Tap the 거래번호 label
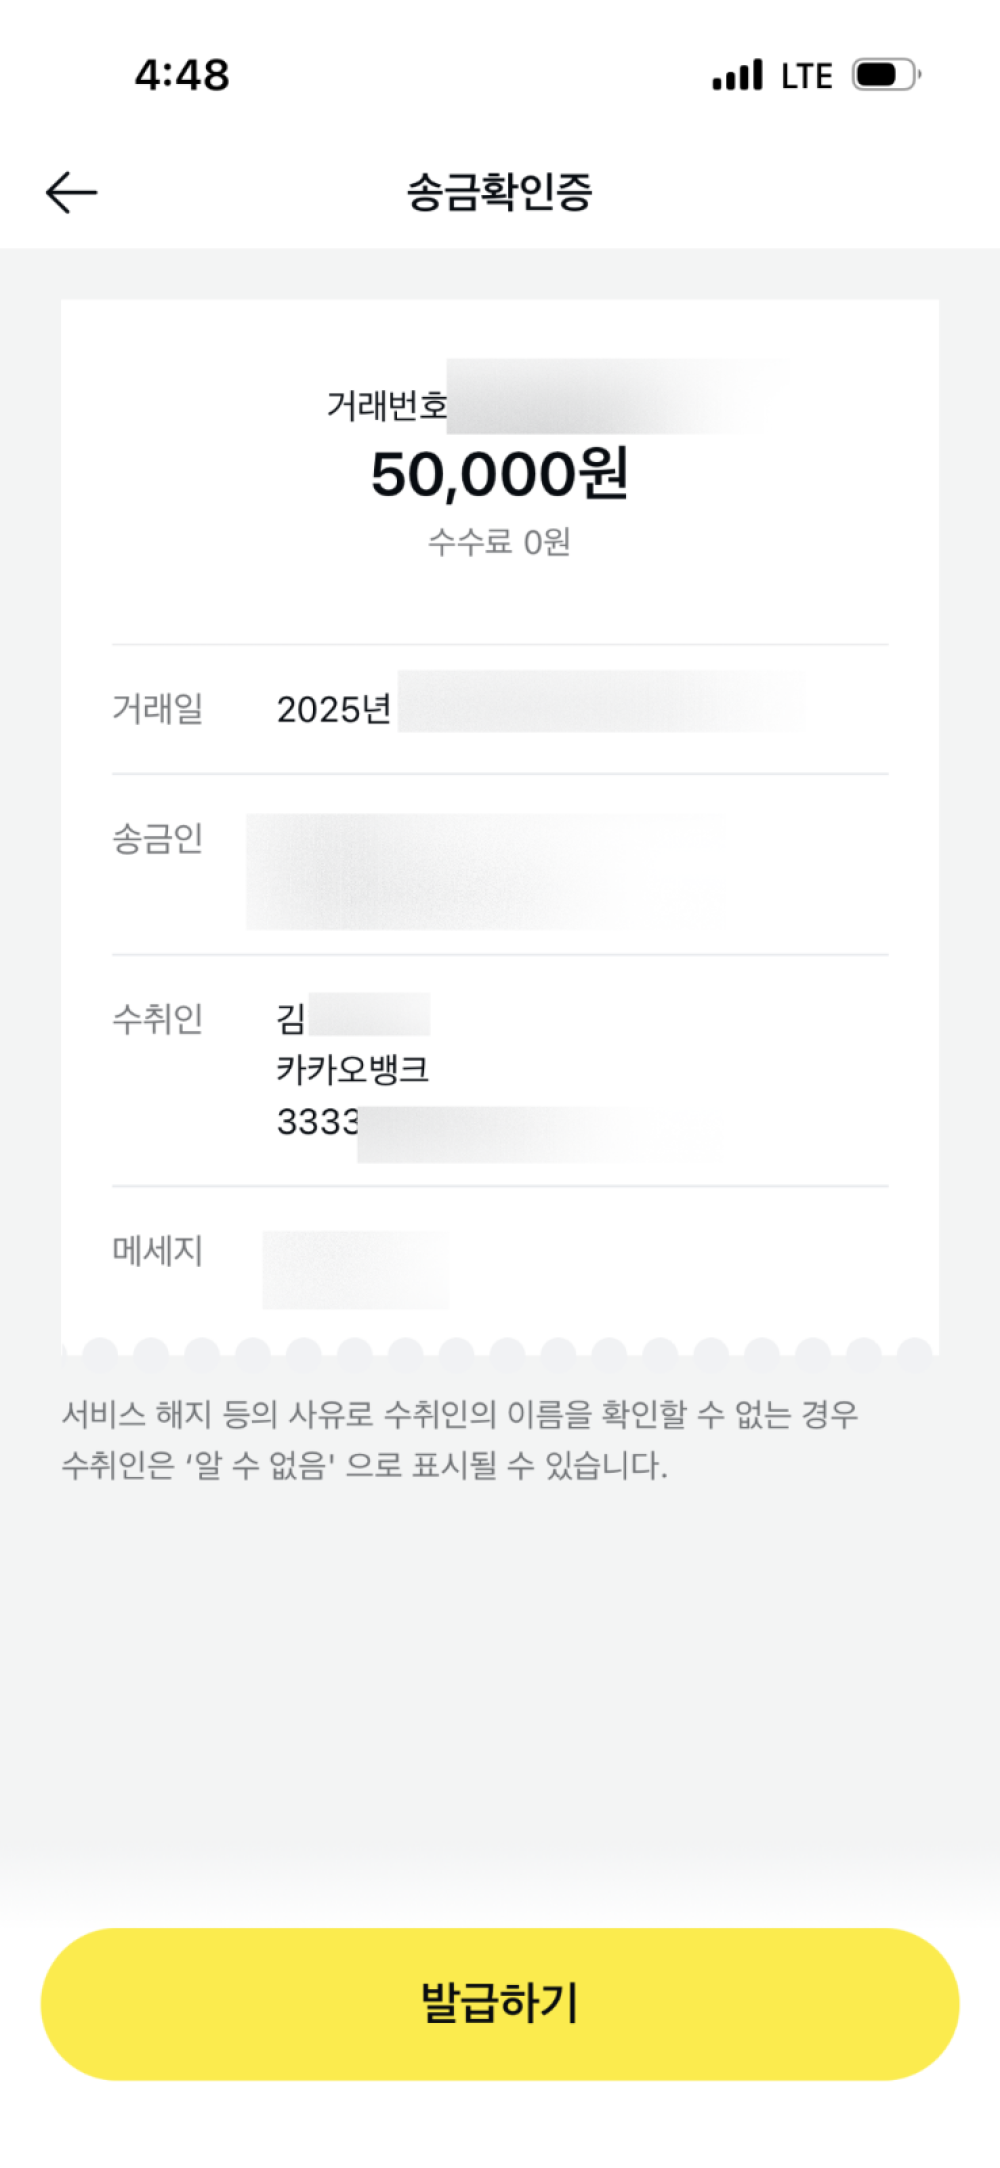1000x2168 pixels. 387,405
